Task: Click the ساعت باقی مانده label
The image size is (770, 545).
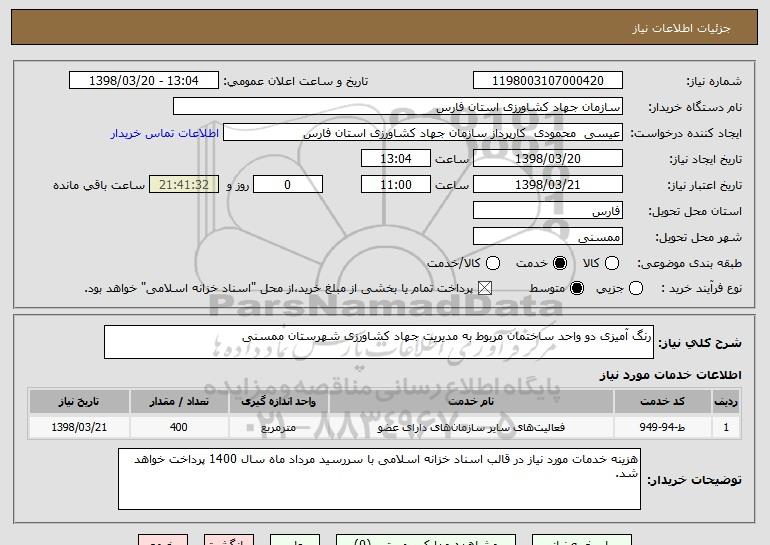Action: tap(99, 186)
